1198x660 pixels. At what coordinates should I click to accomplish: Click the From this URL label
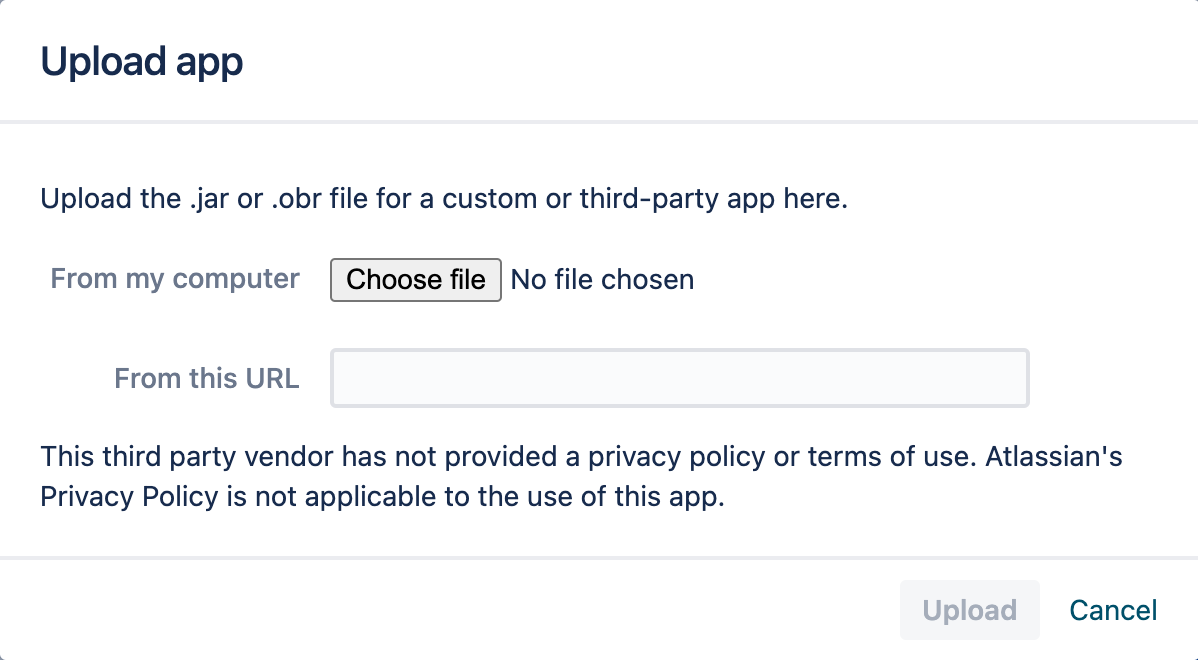(206, 378)
